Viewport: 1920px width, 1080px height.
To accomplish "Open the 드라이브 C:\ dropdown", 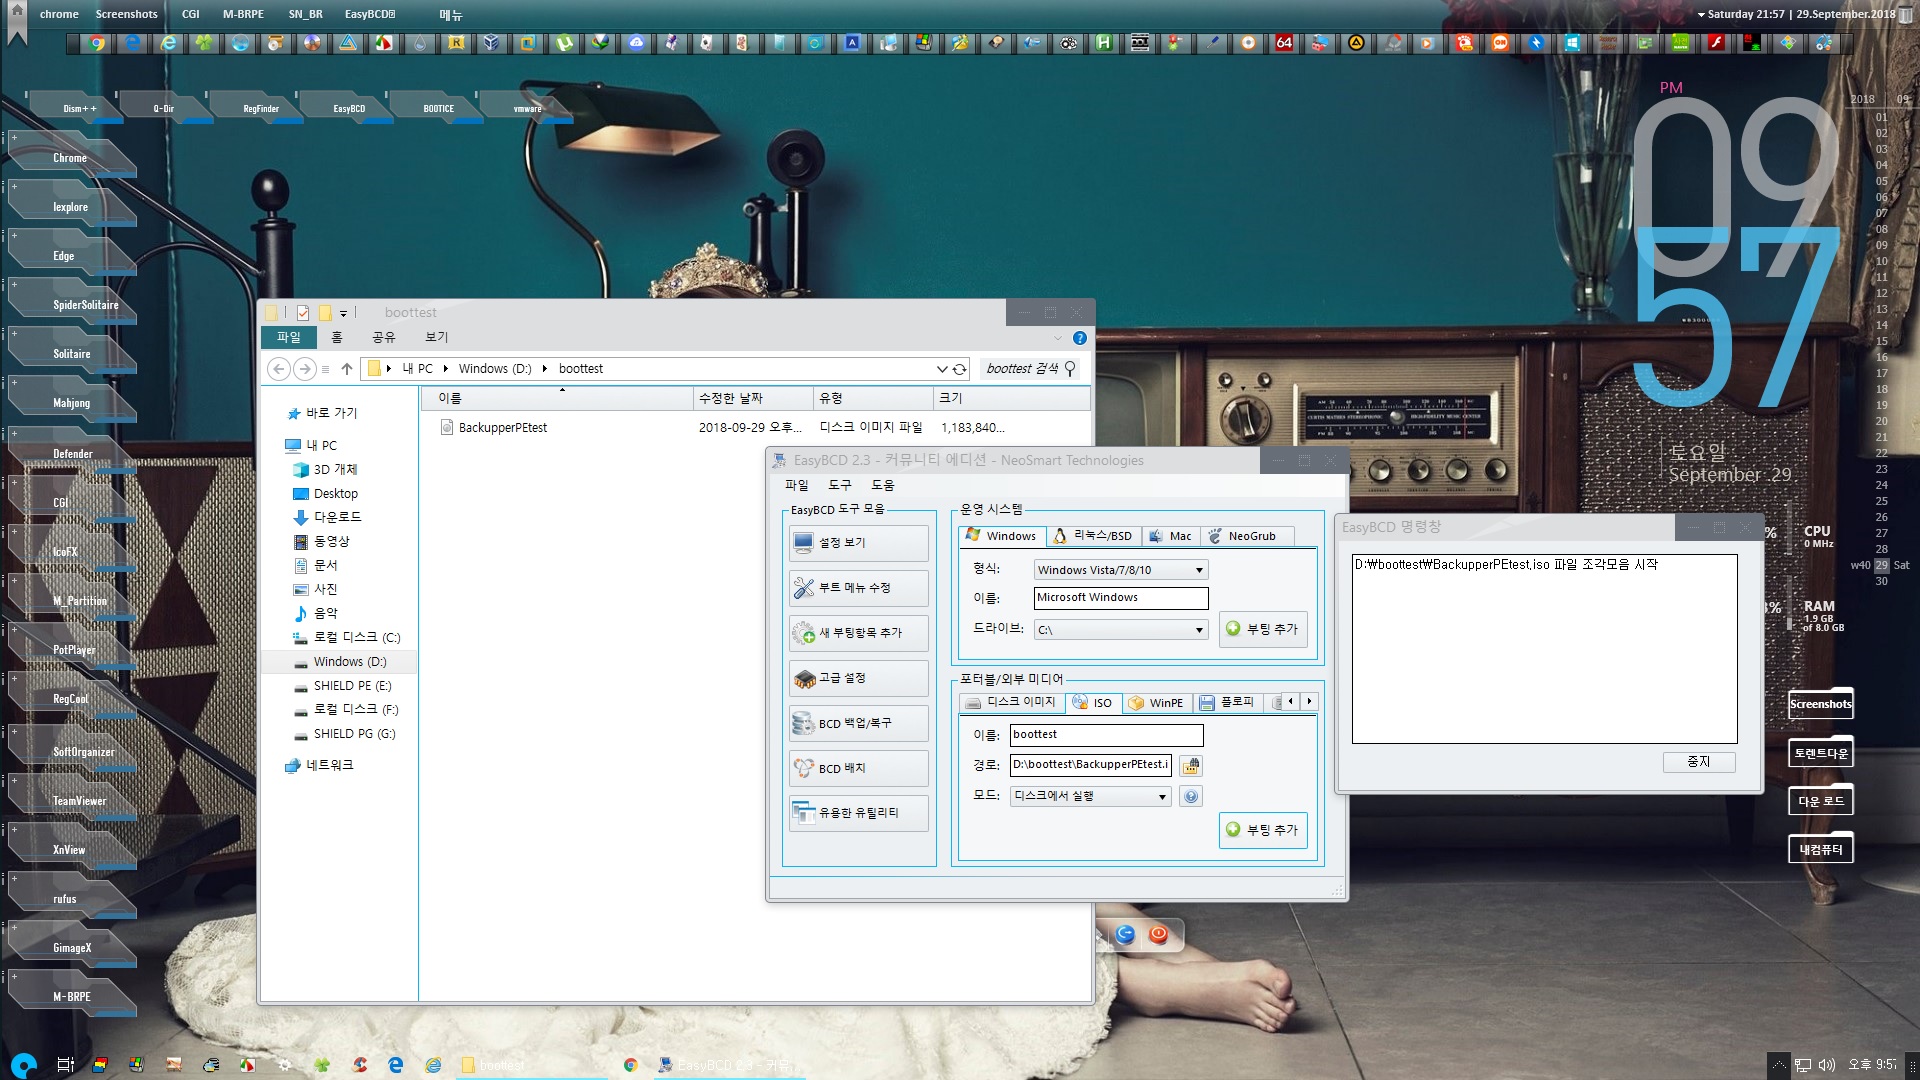I will [x=1121, y=630].
